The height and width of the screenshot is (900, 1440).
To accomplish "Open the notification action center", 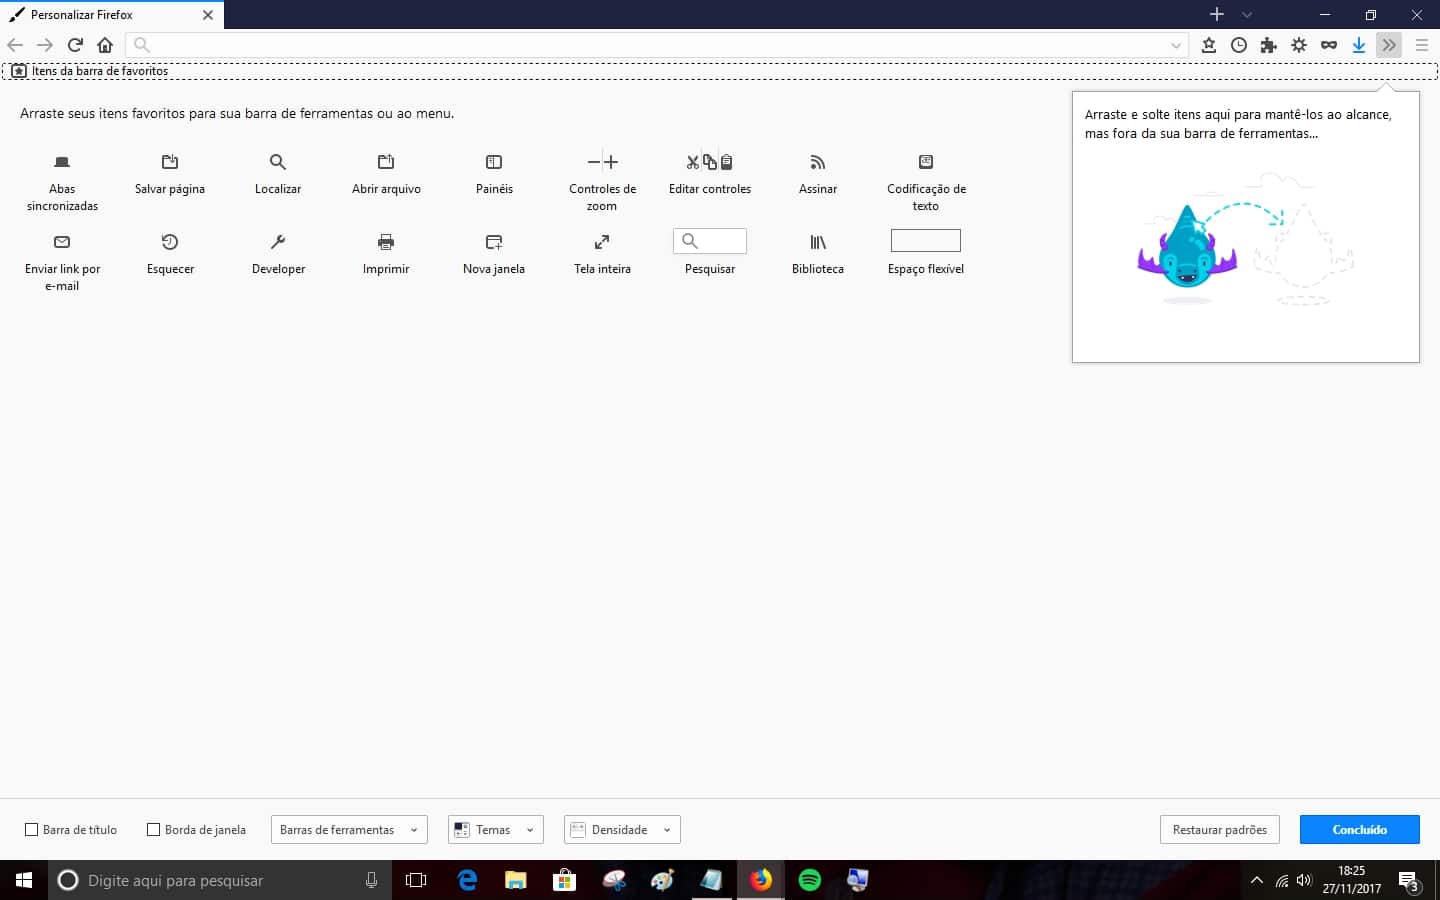I will pyautogui.click(x=1409, y=881).
